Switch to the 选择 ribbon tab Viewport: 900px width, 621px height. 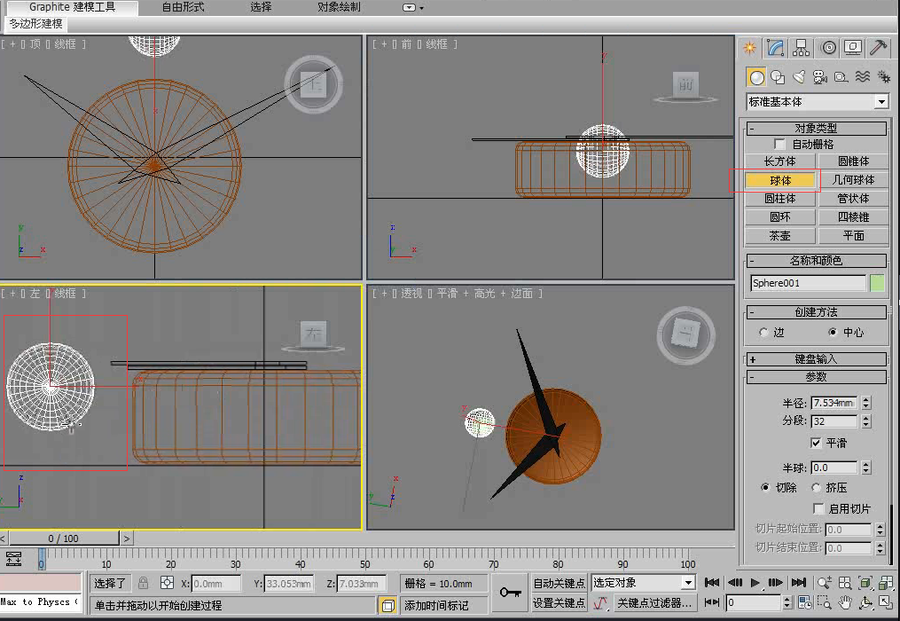[x=261, y=7]
